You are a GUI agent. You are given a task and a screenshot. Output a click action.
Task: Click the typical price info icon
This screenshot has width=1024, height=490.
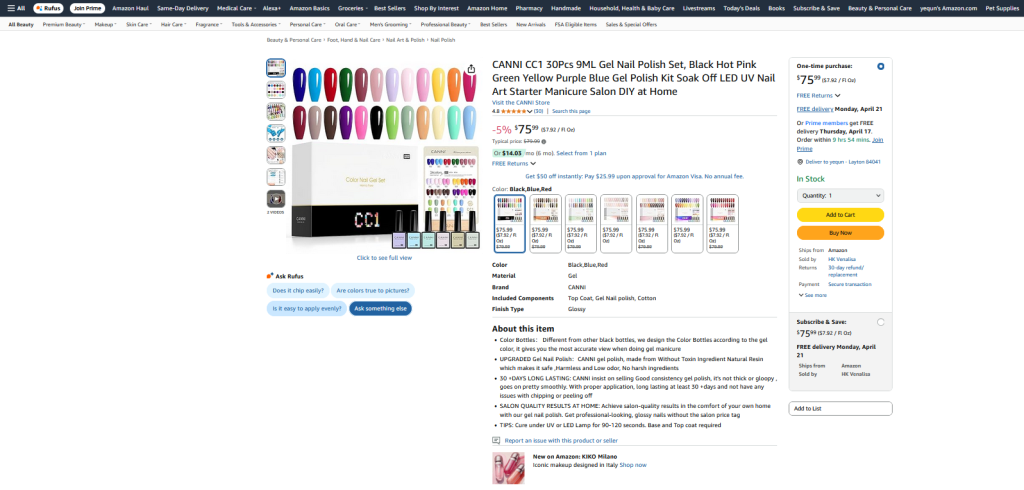pyautogui.click(x=544, y=141)
